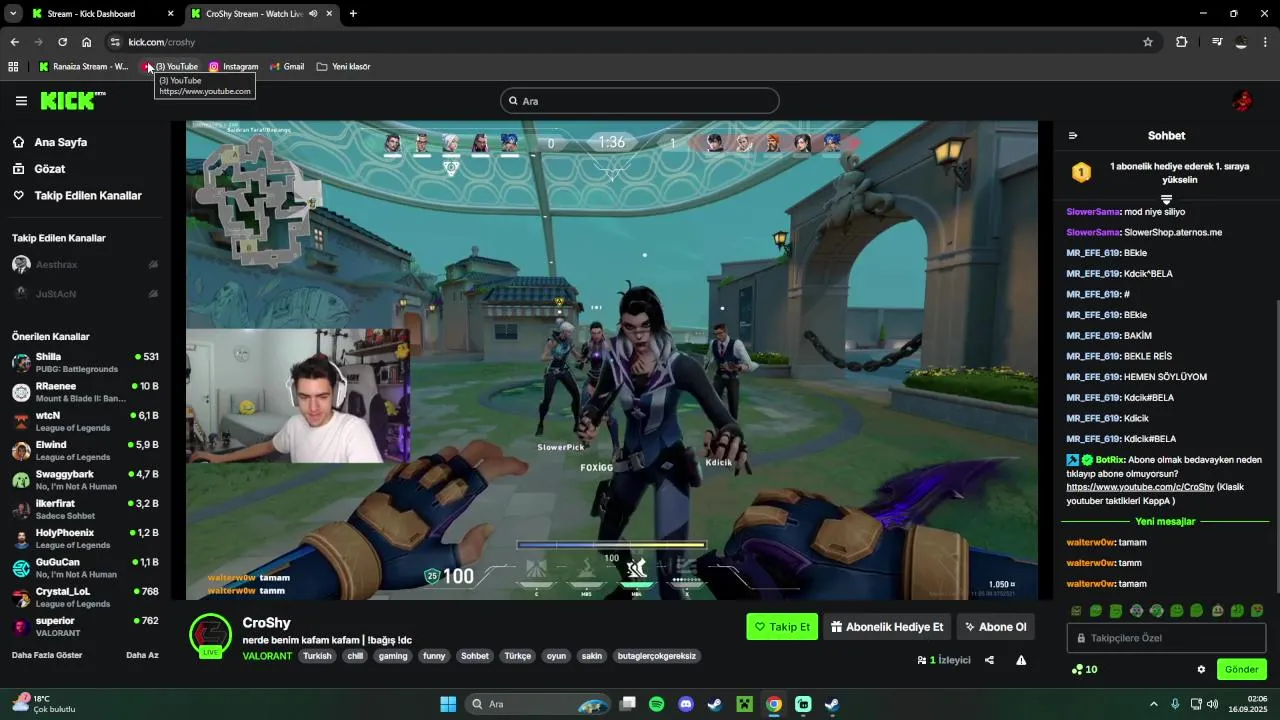Open Chrome media control icon
1280x720 pixels.
(x=1216, y=42)
